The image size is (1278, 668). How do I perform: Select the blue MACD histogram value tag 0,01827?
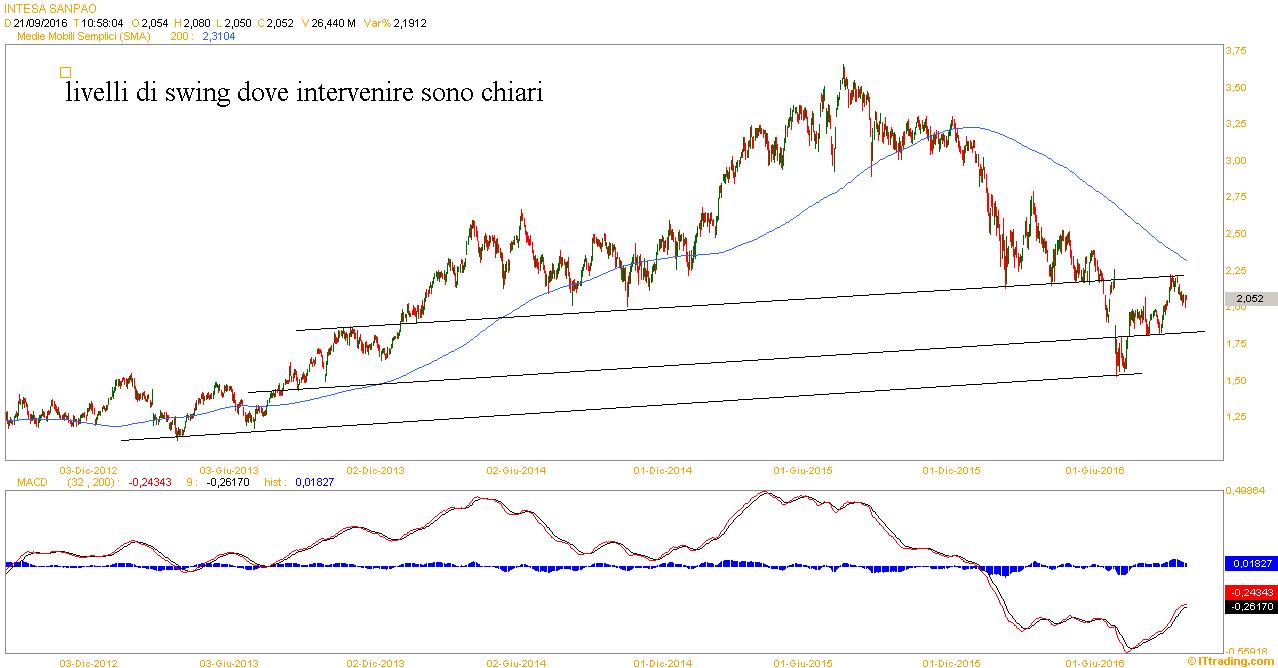[1250, 564]
